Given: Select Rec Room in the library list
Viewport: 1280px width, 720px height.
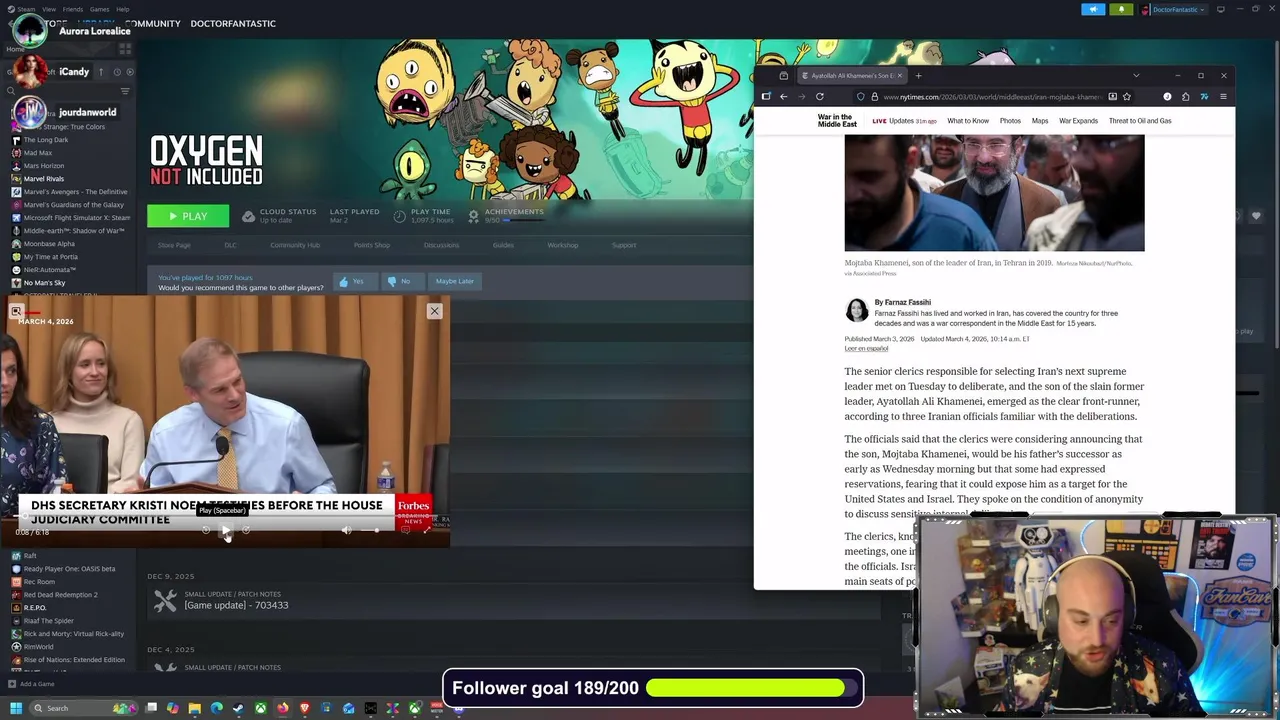Looking at the screenshot, I should [x=39, y=582].
